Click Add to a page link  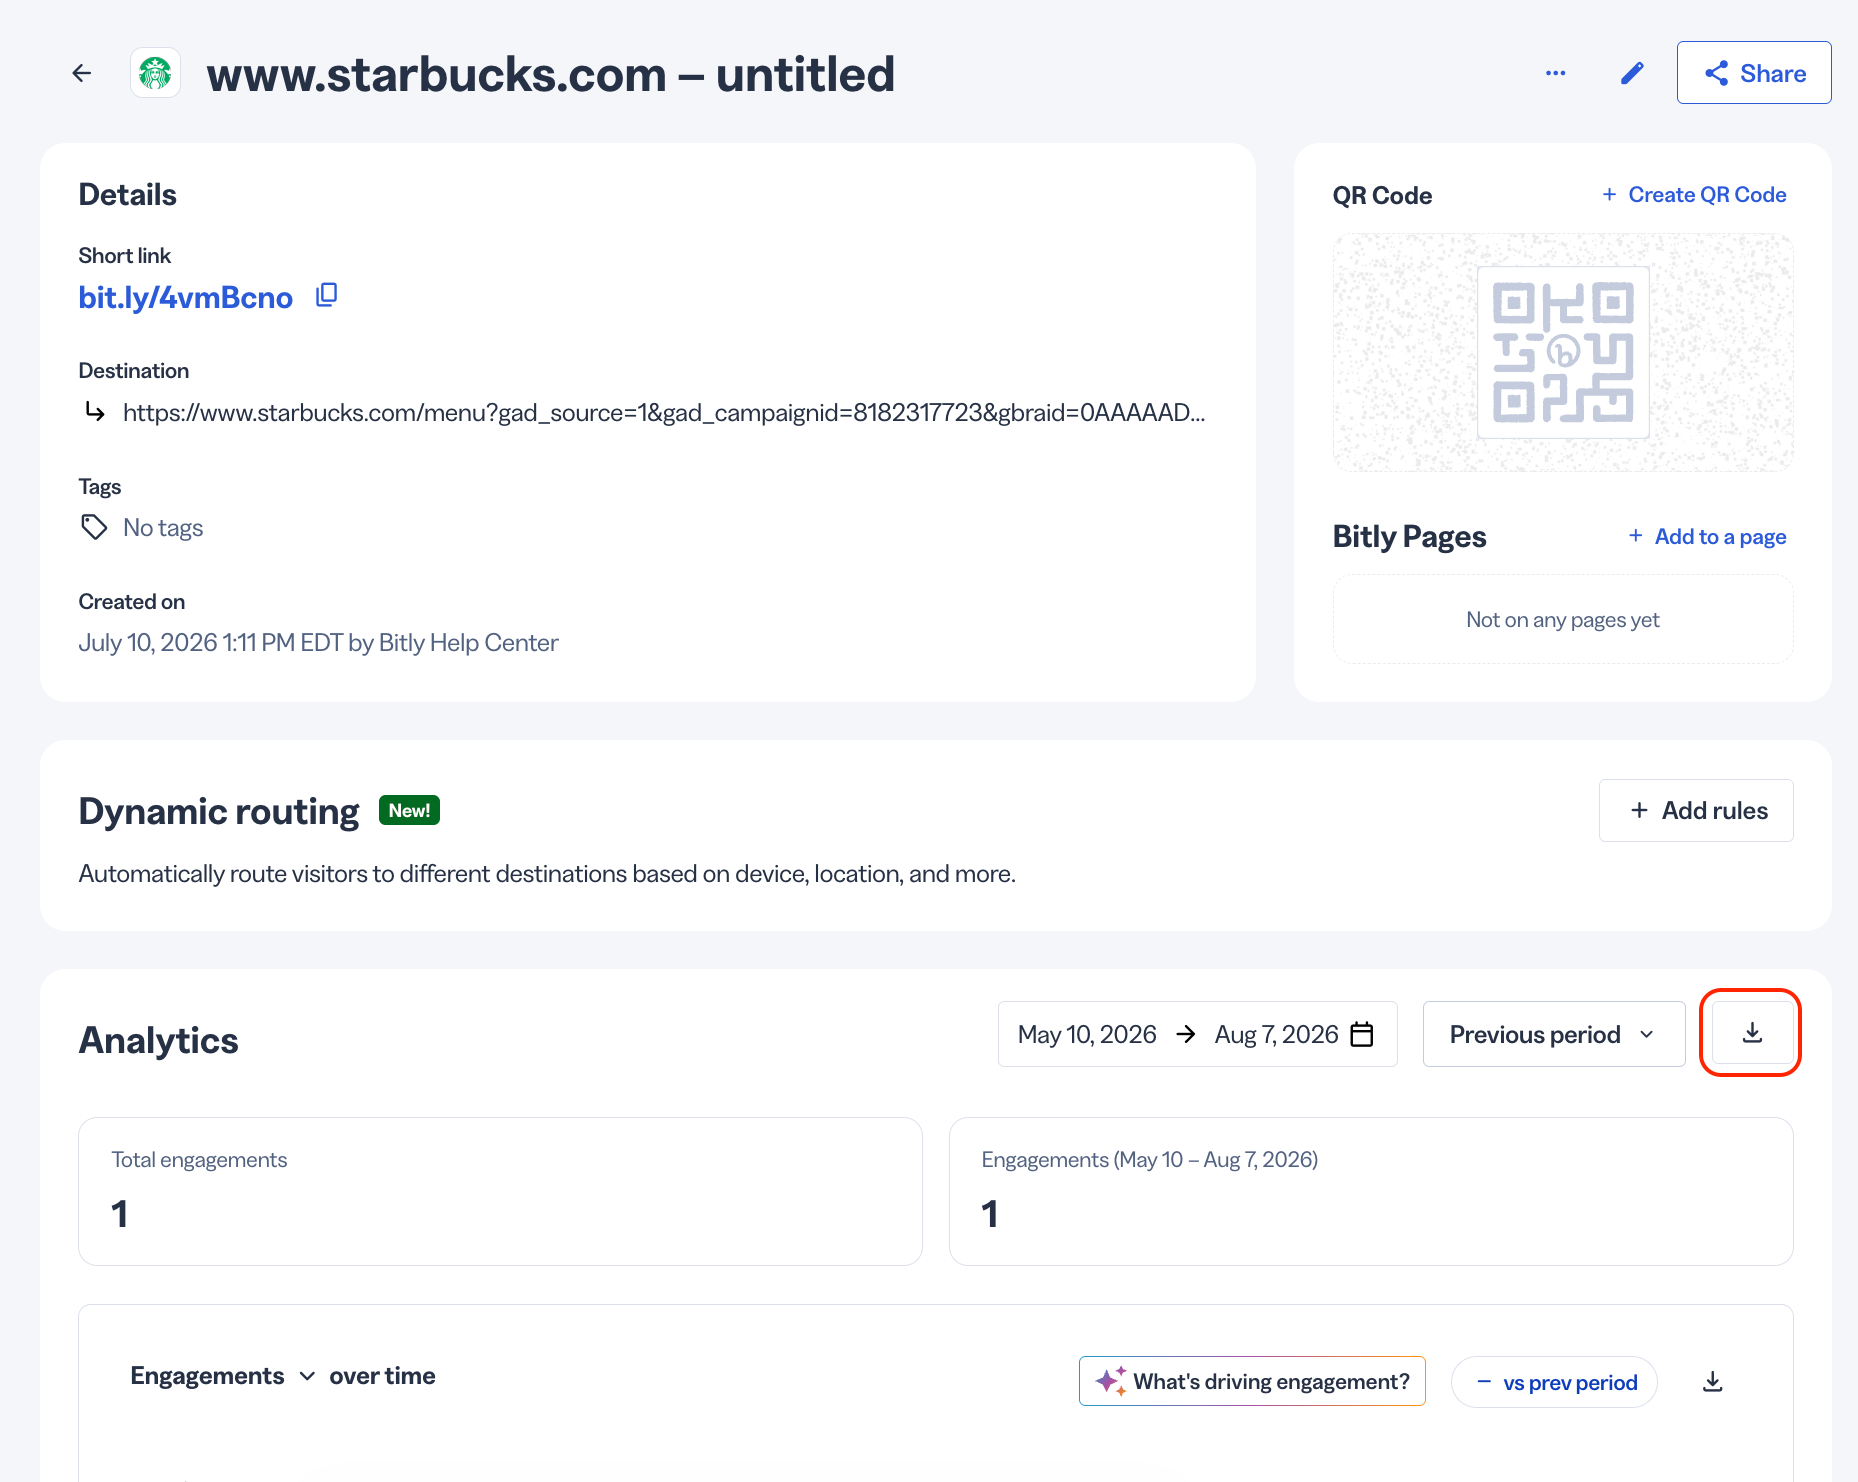pyautogui.click(x=1707, y=537)
